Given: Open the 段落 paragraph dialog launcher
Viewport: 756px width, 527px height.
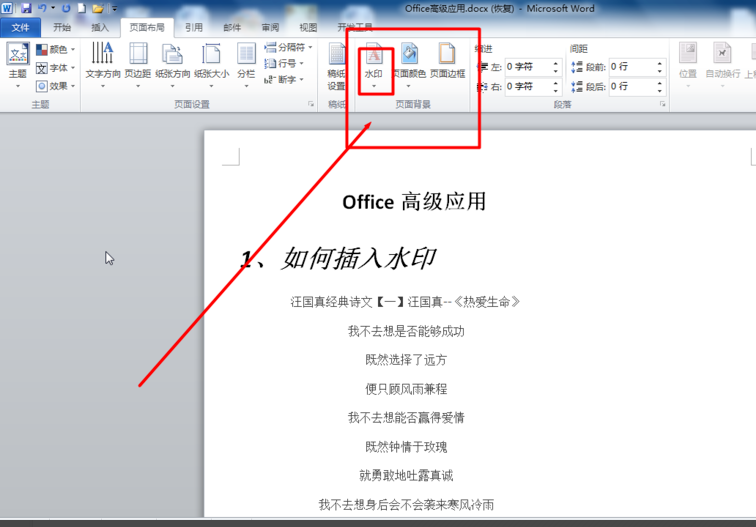Looking at the screenshot, I should coord(662,104).
